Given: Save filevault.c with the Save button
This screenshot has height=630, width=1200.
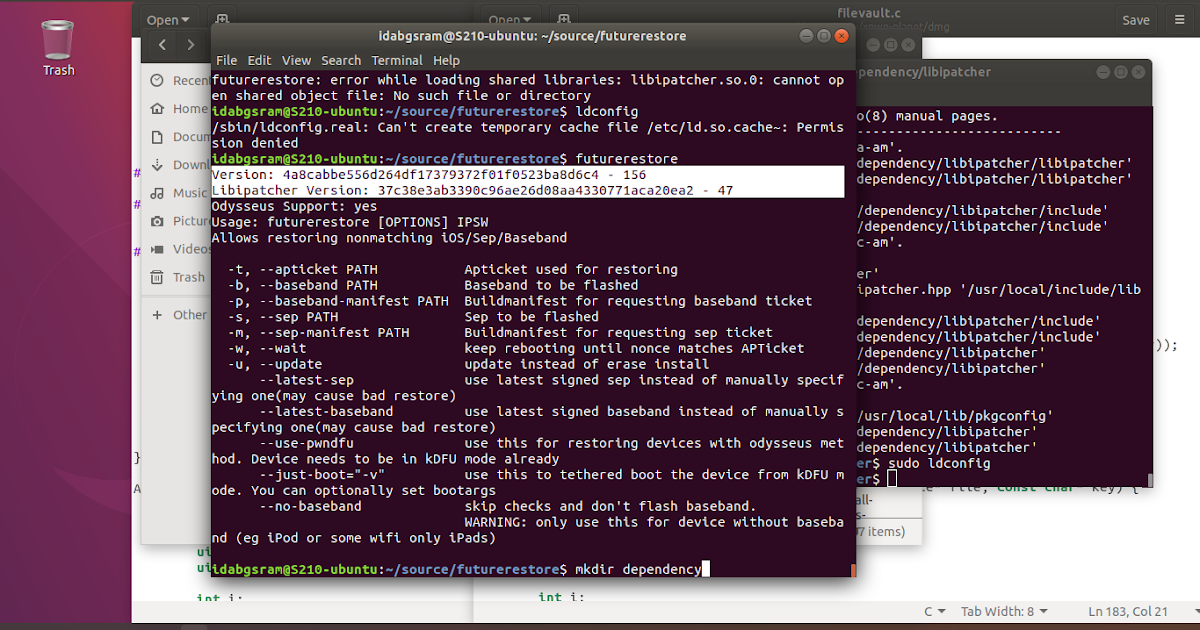Looking at the screenshot, I should point(1135,18).
